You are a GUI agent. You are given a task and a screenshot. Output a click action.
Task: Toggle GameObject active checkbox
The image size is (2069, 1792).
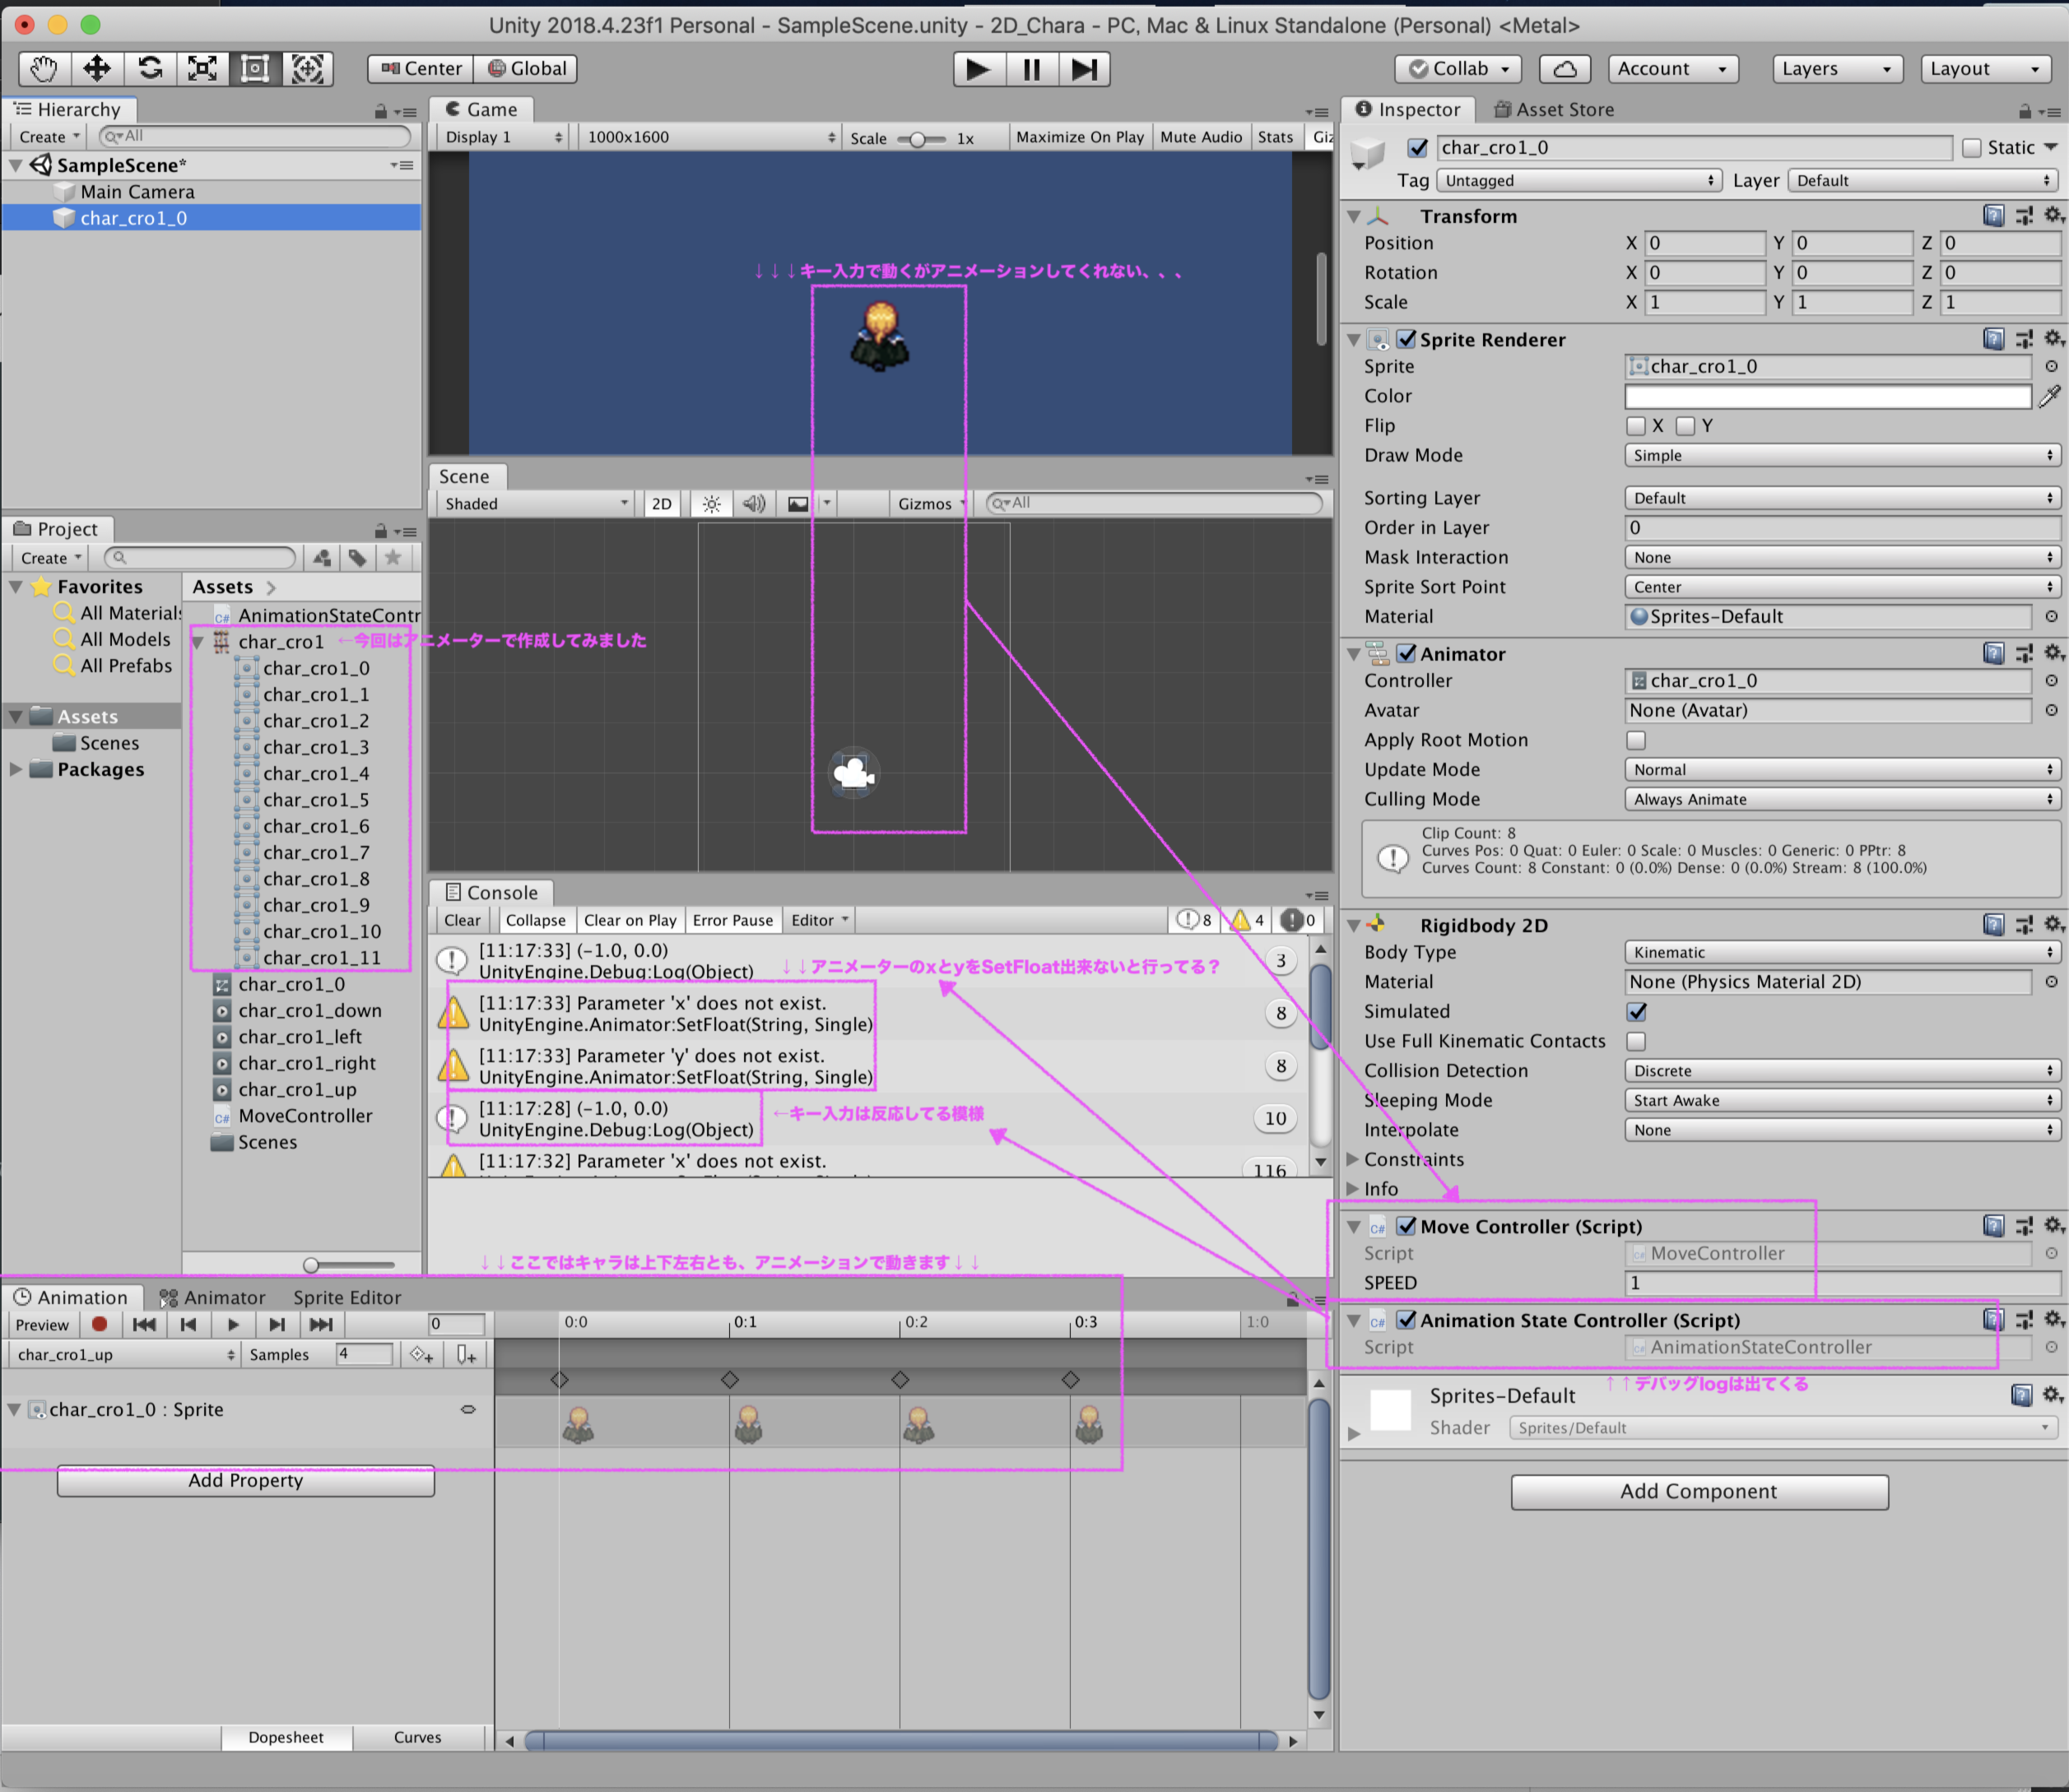(1417, 148)
